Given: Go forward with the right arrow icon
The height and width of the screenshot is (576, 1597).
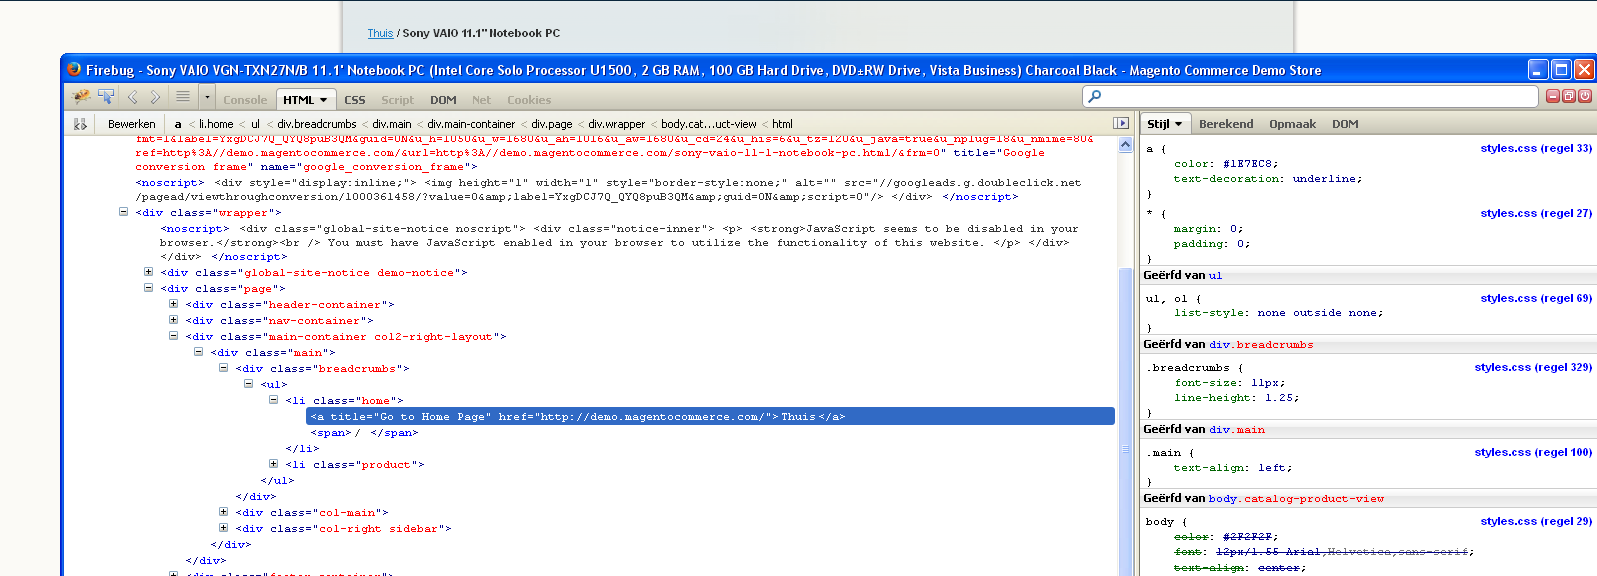Looking at the screenshot, I should click(x=155, y=97).
